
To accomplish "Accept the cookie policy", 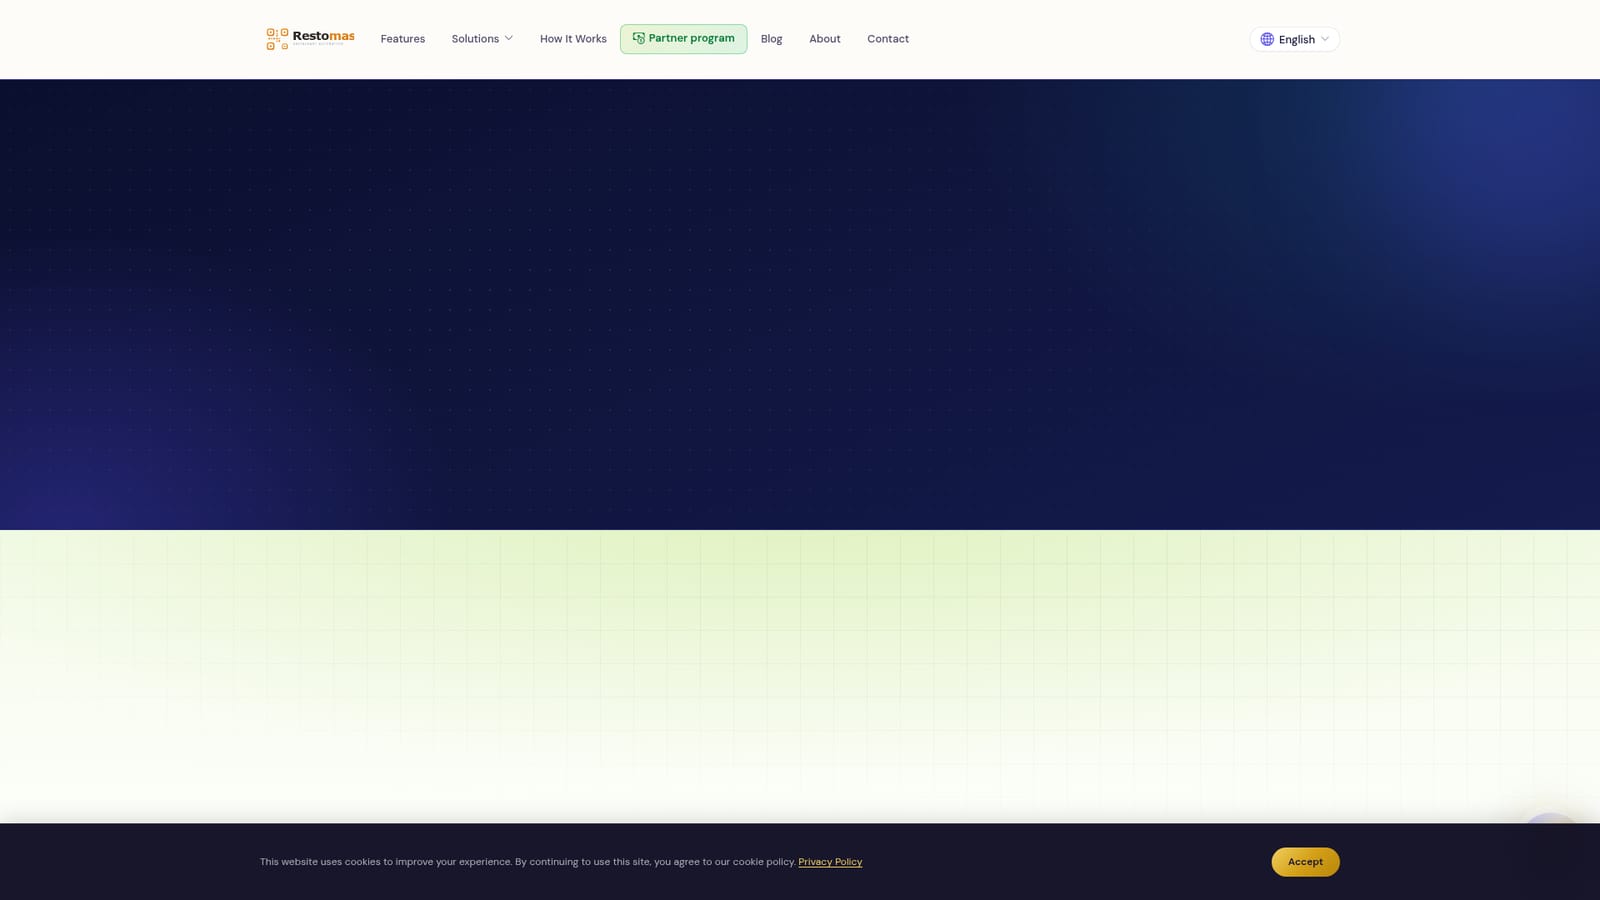I will pyautogui.click(x=1305, y=862).
